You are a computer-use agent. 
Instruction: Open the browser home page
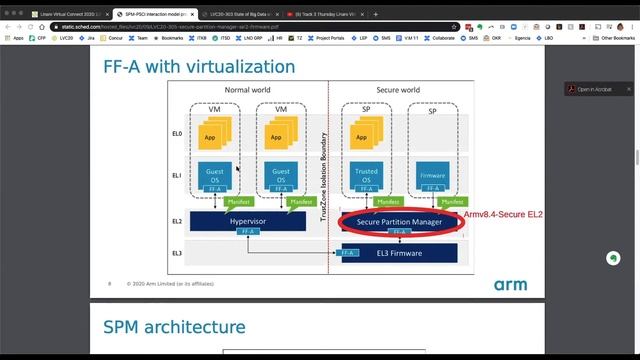[42, 27]
